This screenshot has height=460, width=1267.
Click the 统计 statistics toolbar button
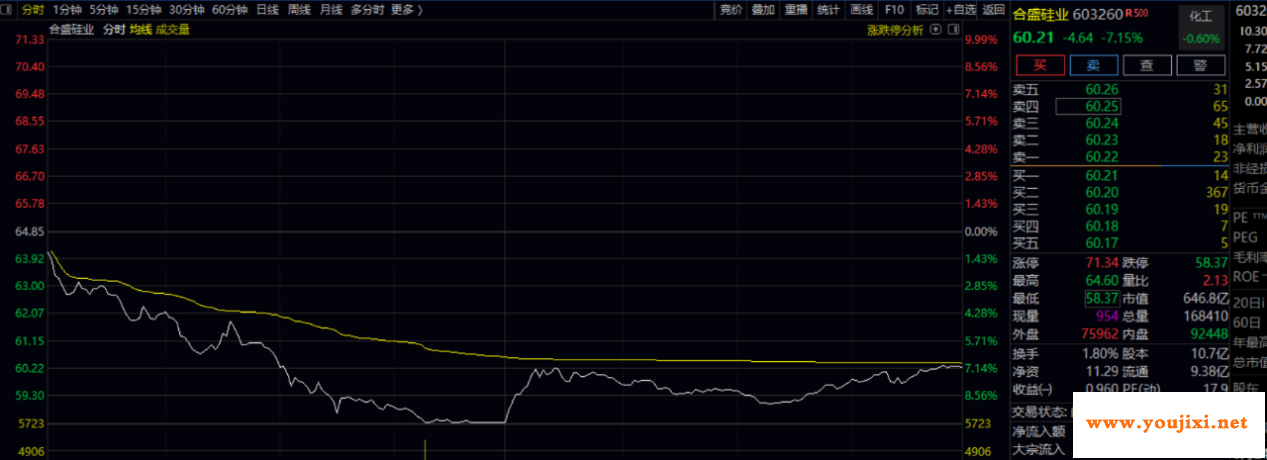point(828,9)
